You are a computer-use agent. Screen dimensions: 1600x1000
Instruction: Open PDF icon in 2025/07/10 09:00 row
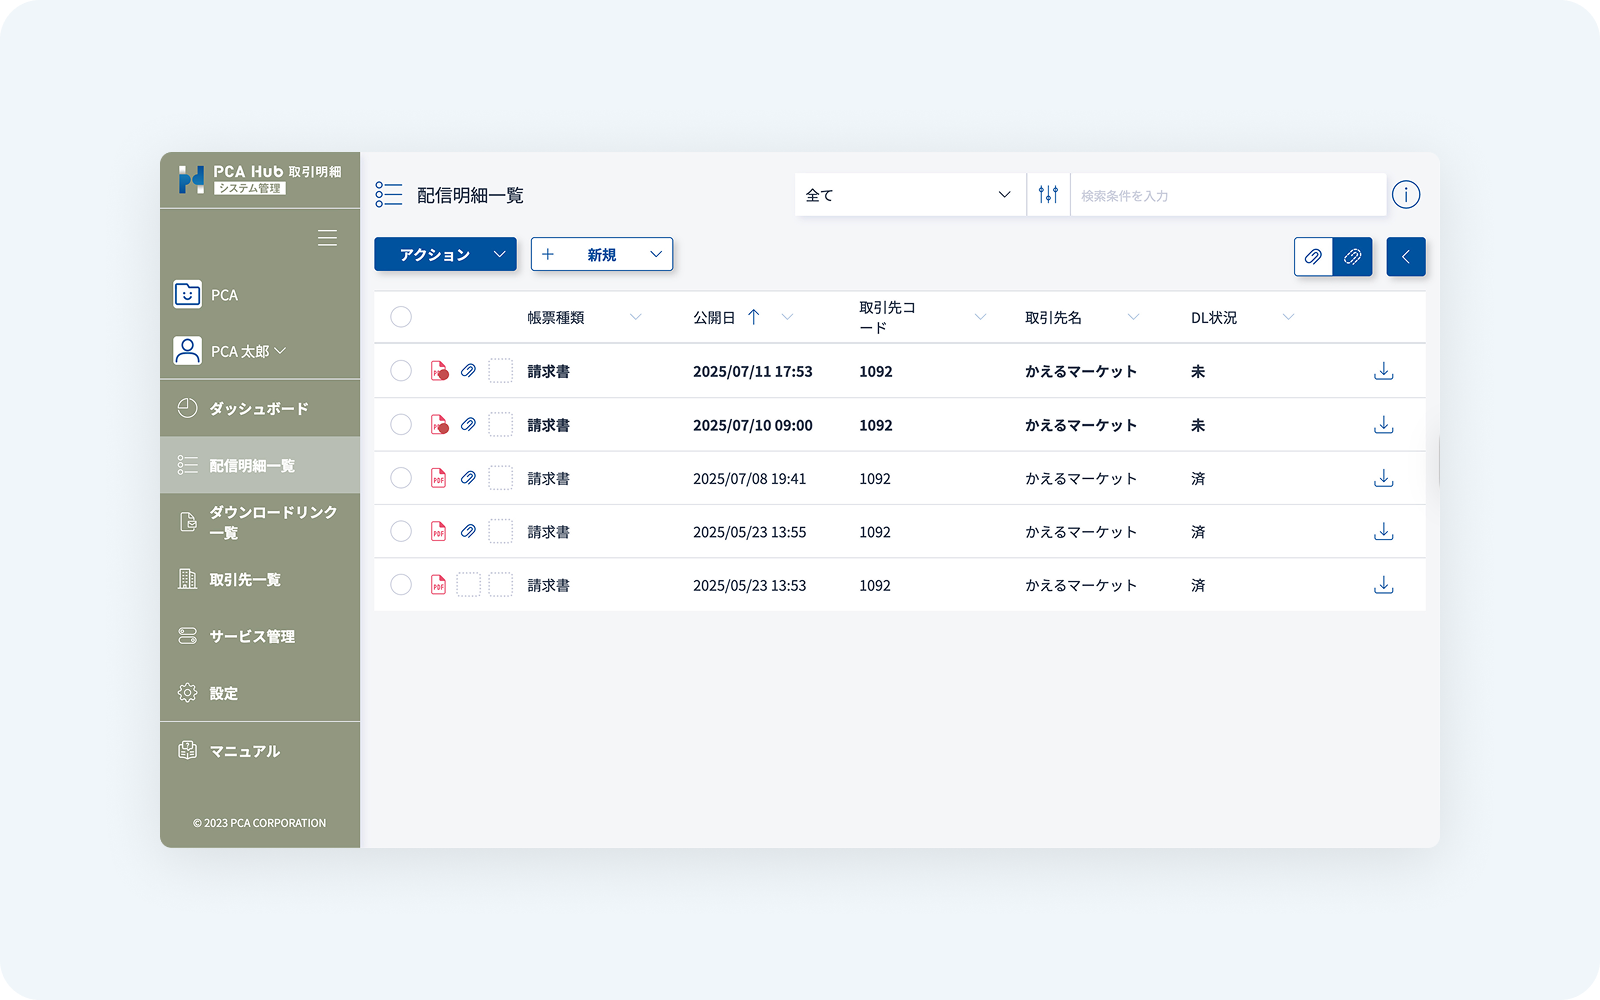tap(439, 425)
